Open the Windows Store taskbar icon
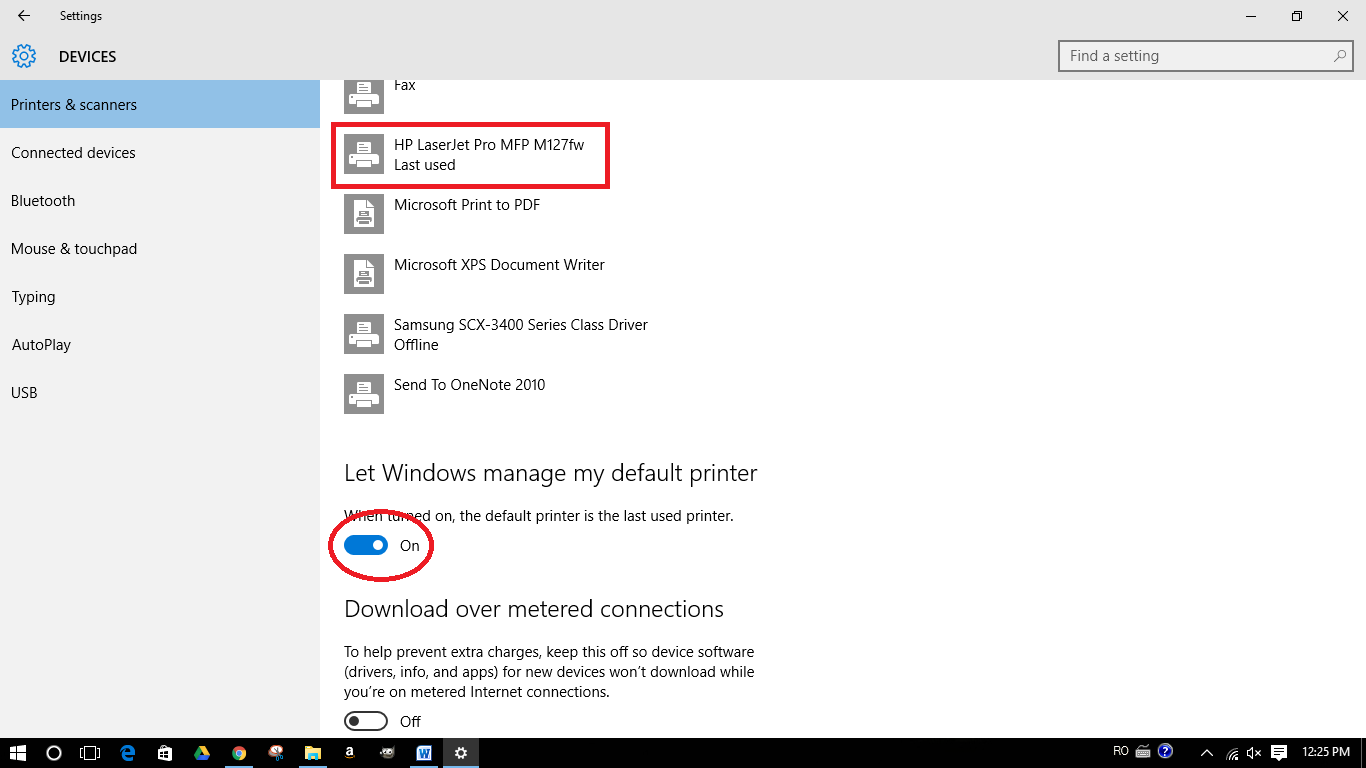This screenshot has height=768, width=1366. (x=165, y=753)
